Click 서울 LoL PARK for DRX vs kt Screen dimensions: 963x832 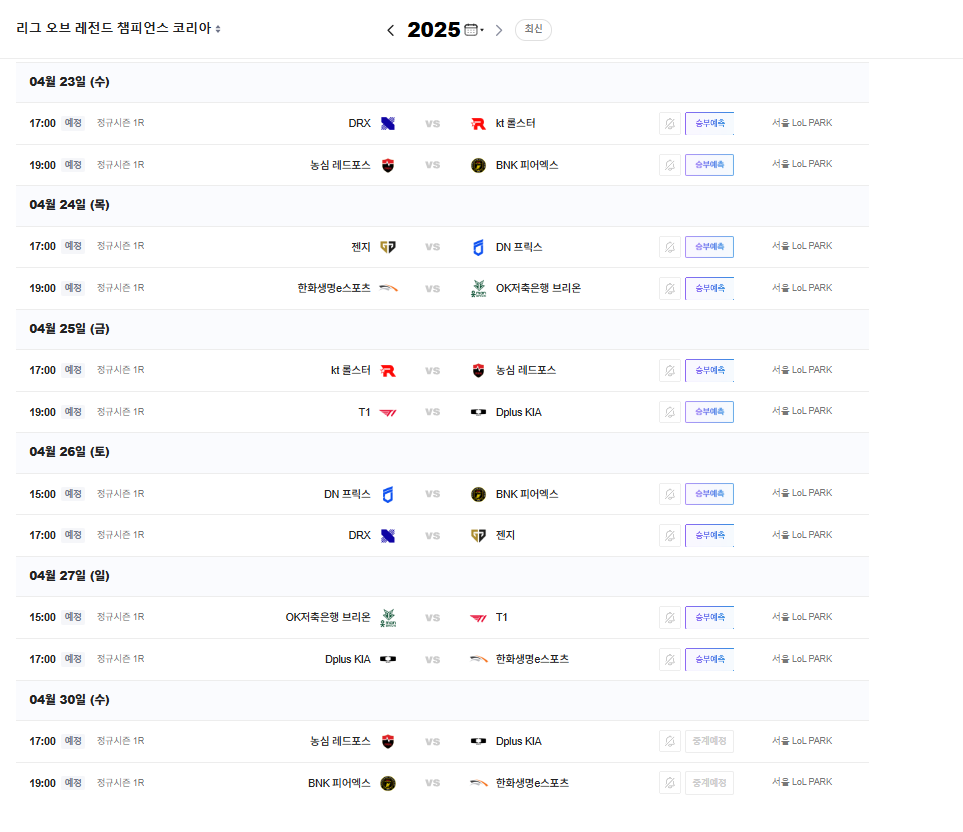point(802,123)
